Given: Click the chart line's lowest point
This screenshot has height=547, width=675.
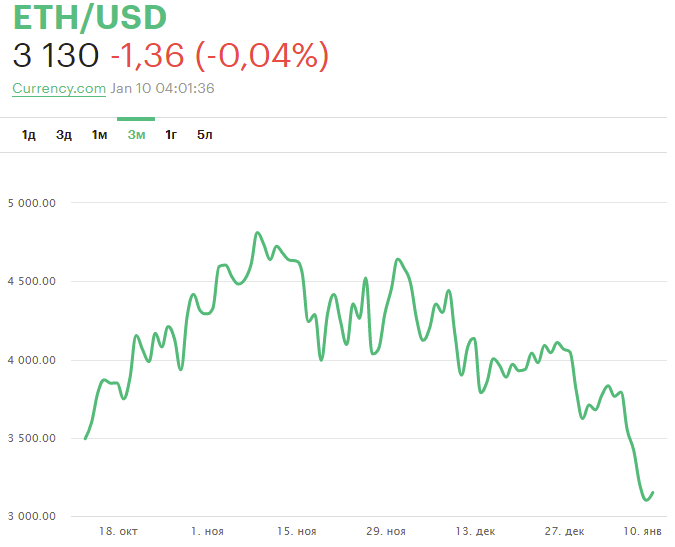Looking at the screenshot, I should pyautogui.click(x=645, y=498).
